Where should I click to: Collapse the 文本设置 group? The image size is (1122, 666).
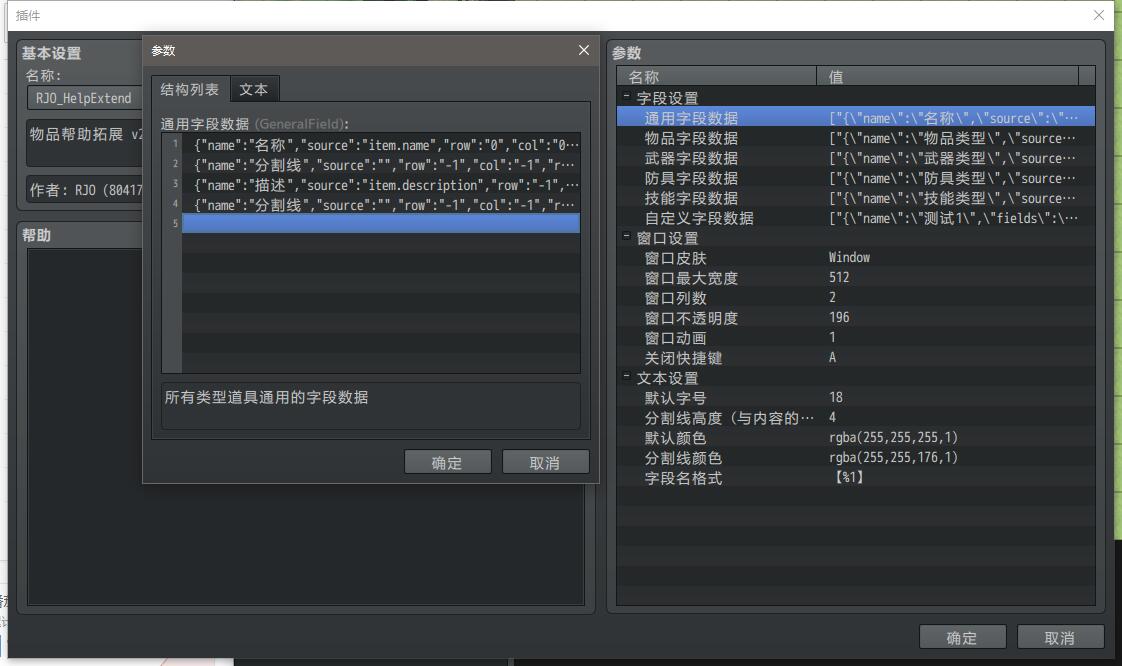click(x=626, y=376)
